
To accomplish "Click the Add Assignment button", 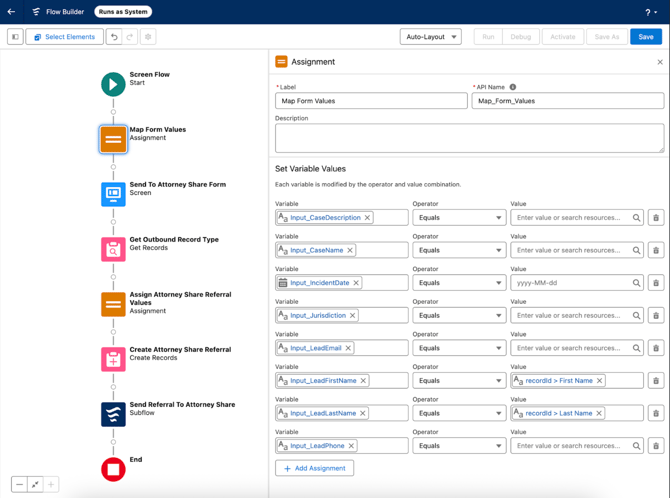I will coord(314,468).
